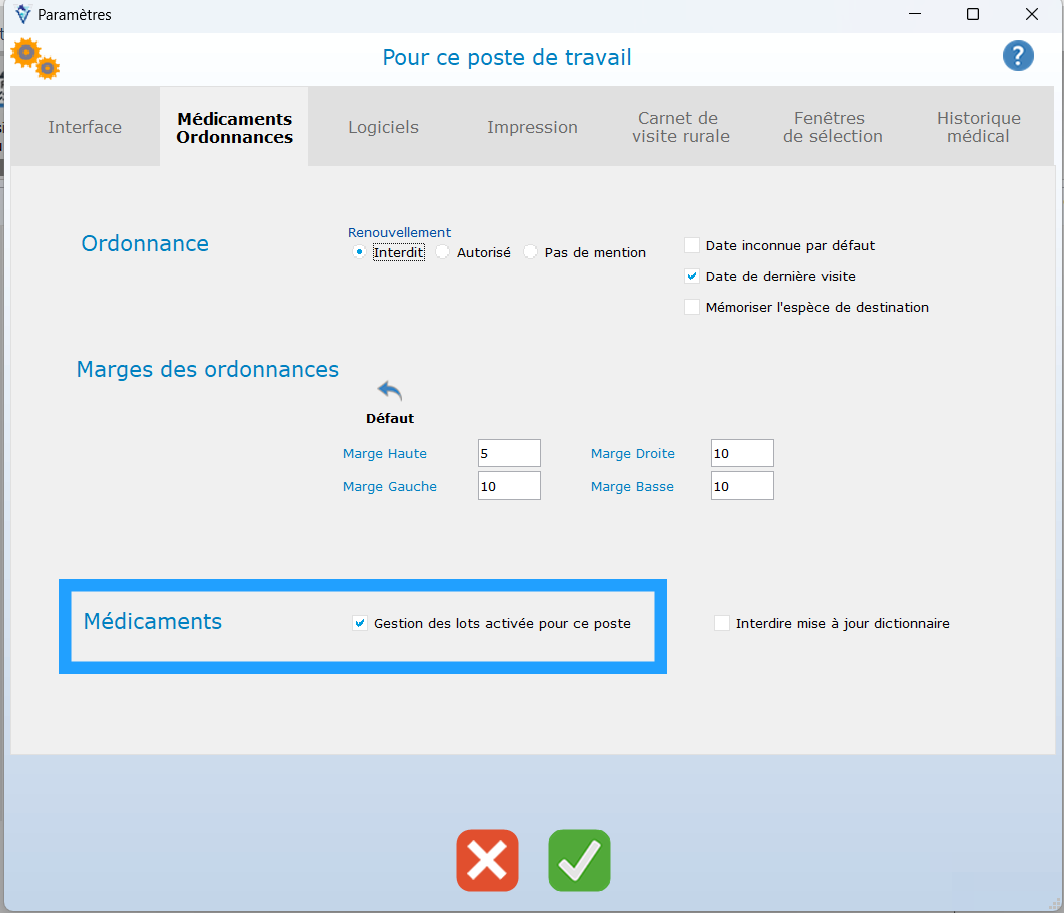Viewport: 1064px width, 913px height.
Task: Click the Marge Gauche label
Action: [390, 487]
